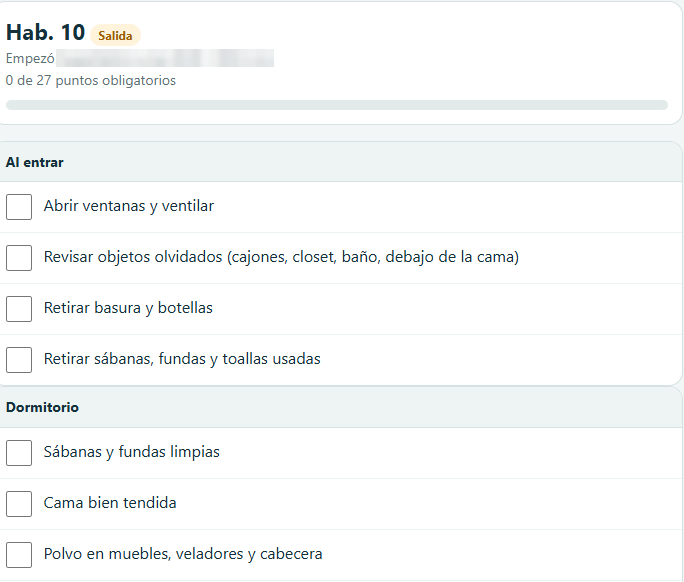Check 'Retirar sábanas, fundas y toallas usadas'
The image size is (684, 582).
click(19, 360)
